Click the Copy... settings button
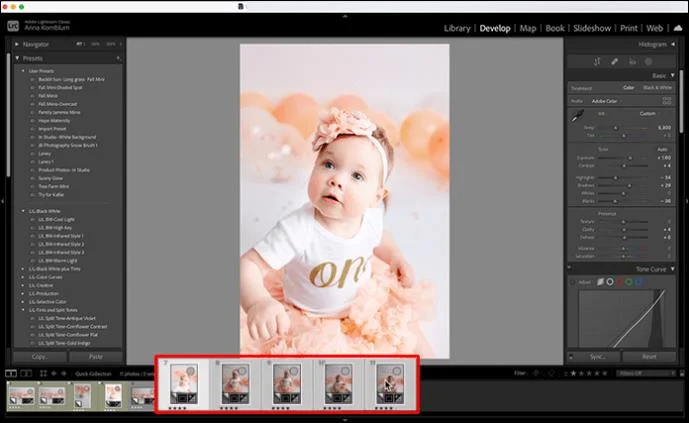 [x=40, y=356]
